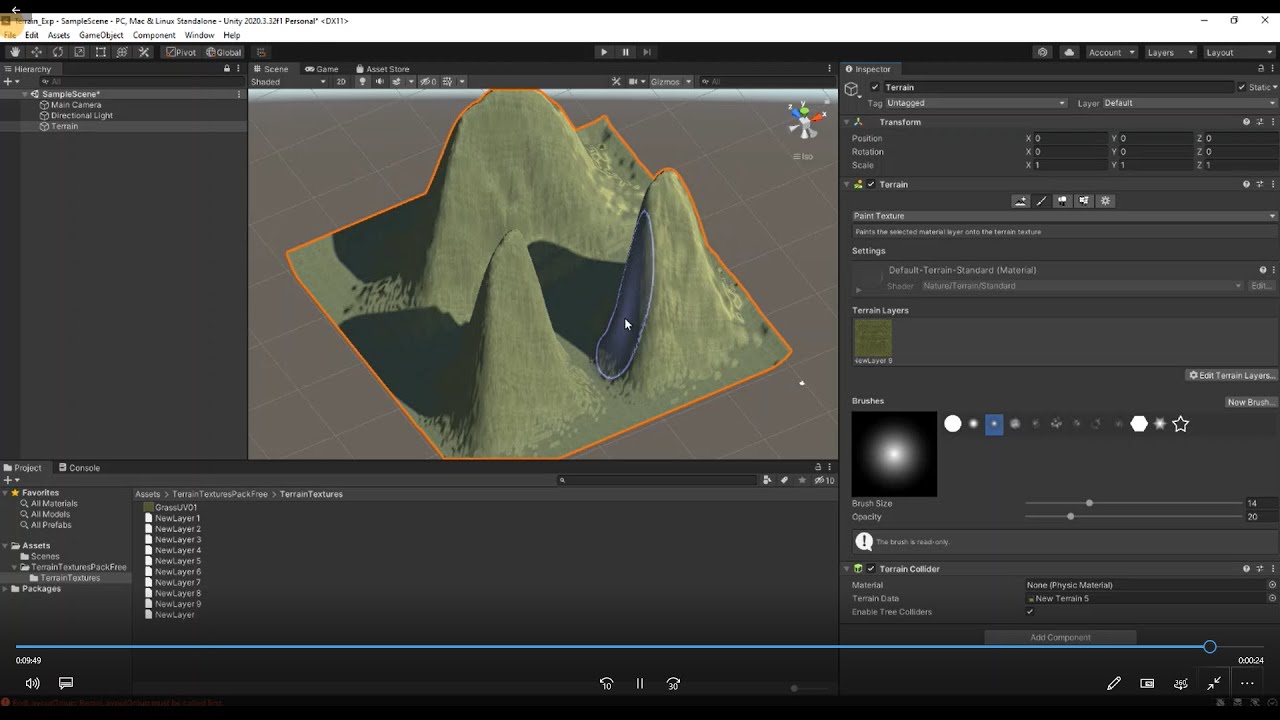
Task: Toggle Global handle rotation
Action: coord(224,52)
